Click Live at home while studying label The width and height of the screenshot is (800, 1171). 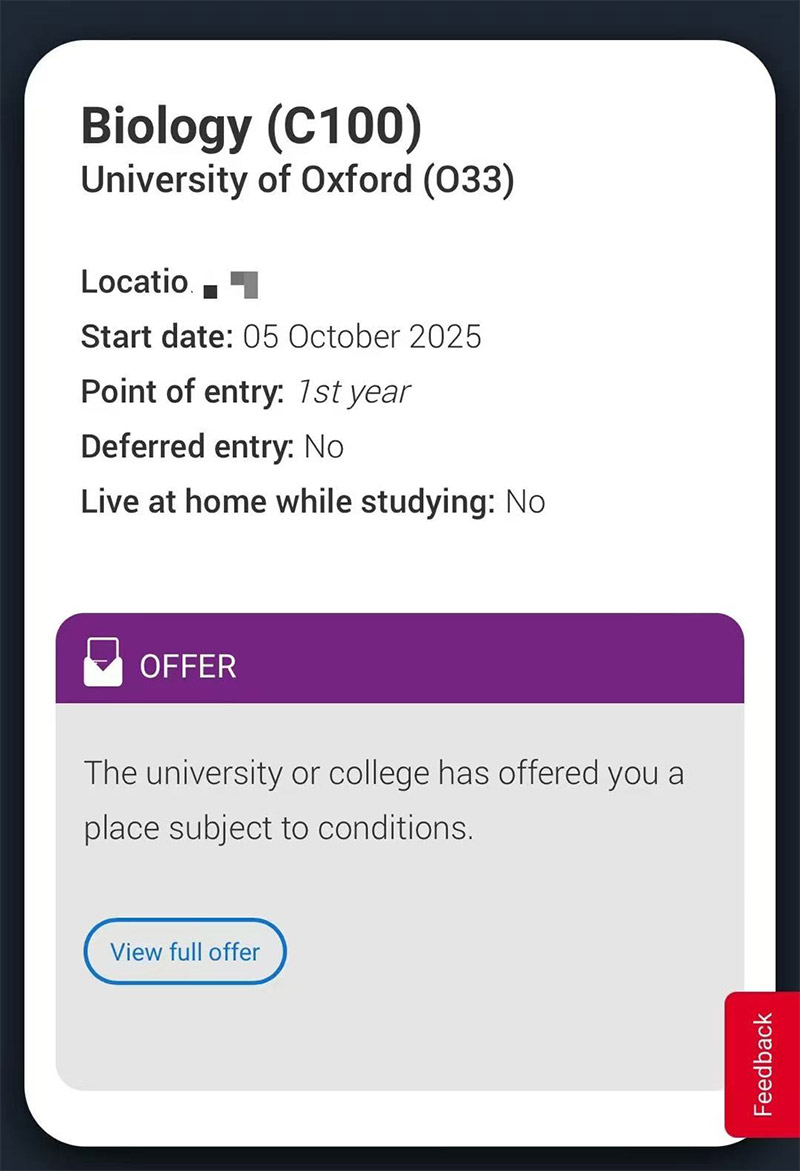[x=288, y=502]
